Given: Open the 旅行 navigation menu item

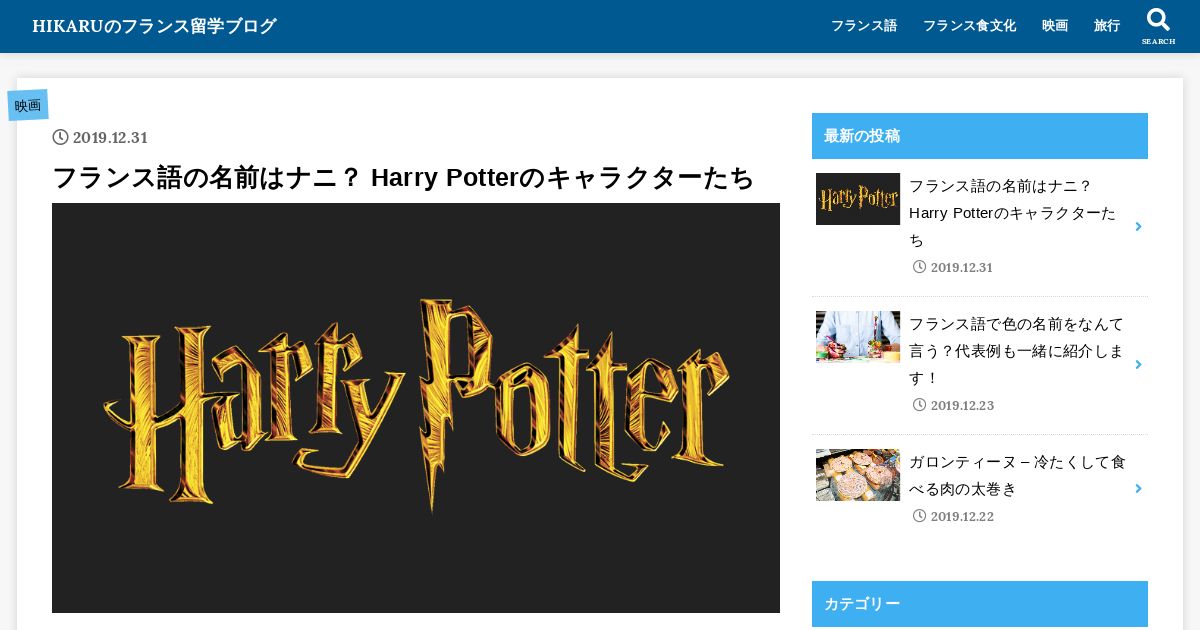Looking at the screenshot, I should tap(1107, 26).
